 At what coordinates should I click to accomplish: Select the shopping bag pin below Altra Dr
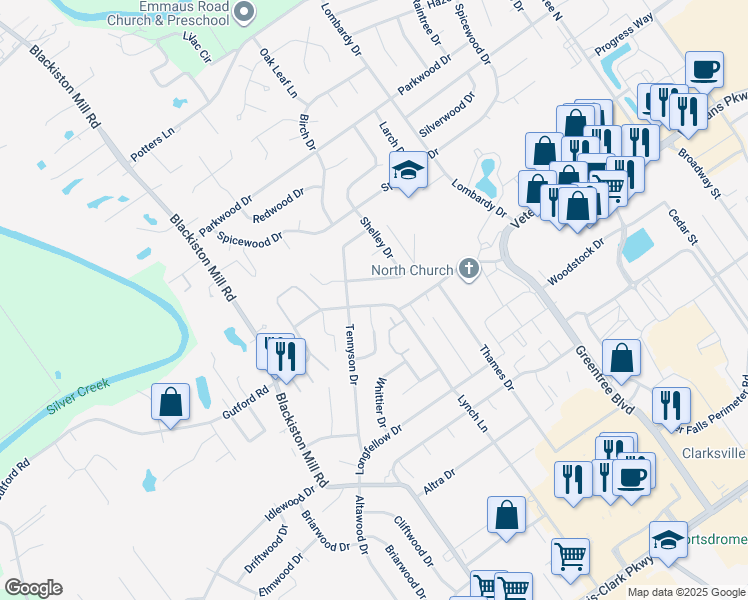pyautogui.click(x=507, y=515)
